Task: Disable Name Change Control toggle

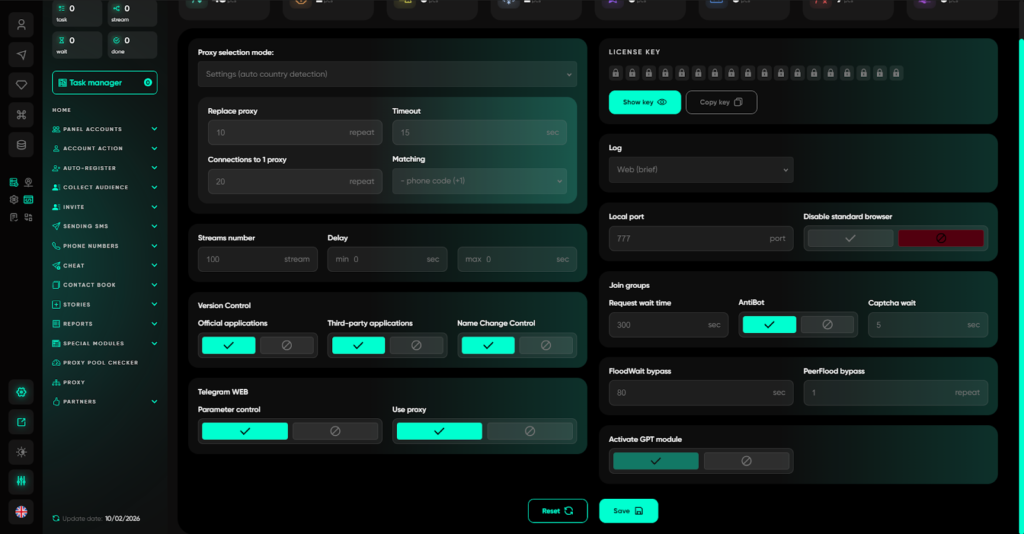Action: tap(545, 345)
